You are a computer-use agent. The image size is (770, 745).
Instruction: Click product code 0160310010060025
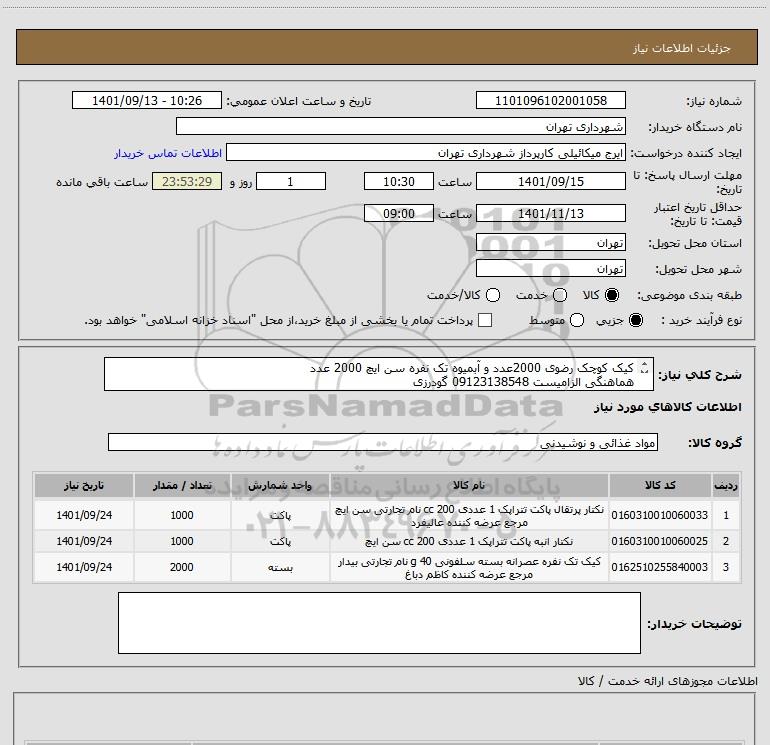(x=660, y=541)
